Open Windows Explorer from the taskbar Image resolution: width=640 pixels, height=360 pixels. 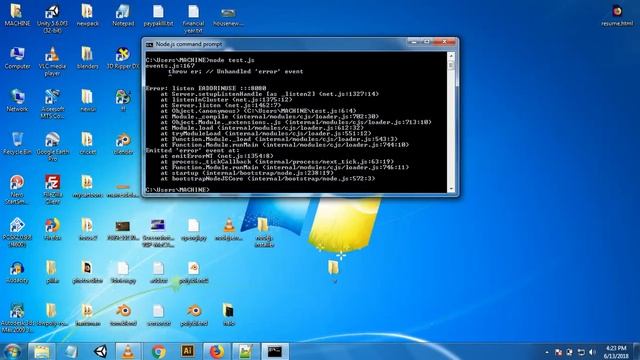point(42,351)
